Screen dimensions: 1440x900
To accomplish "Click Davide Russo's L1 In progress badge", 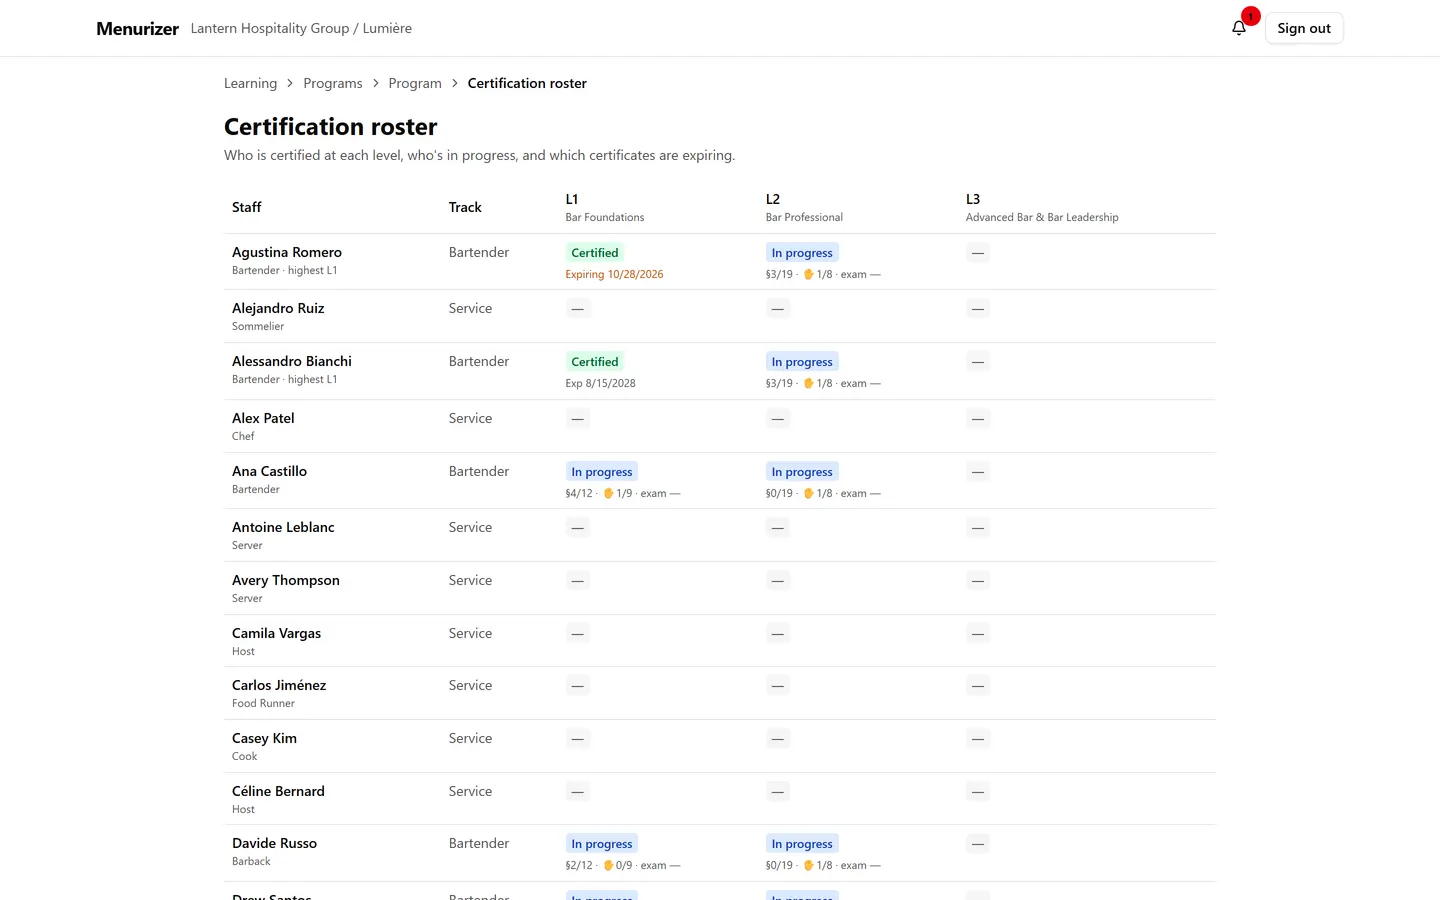I will [602, 844].
